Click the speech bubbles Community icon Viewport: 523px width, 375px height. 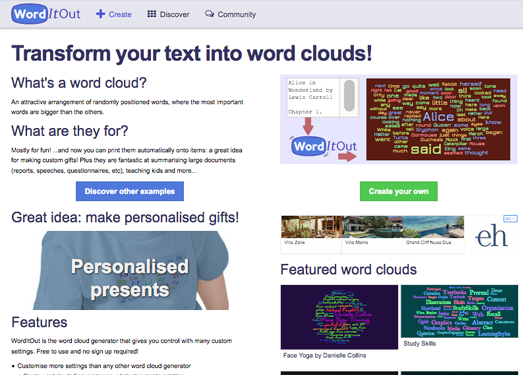(x=209, y=14)
